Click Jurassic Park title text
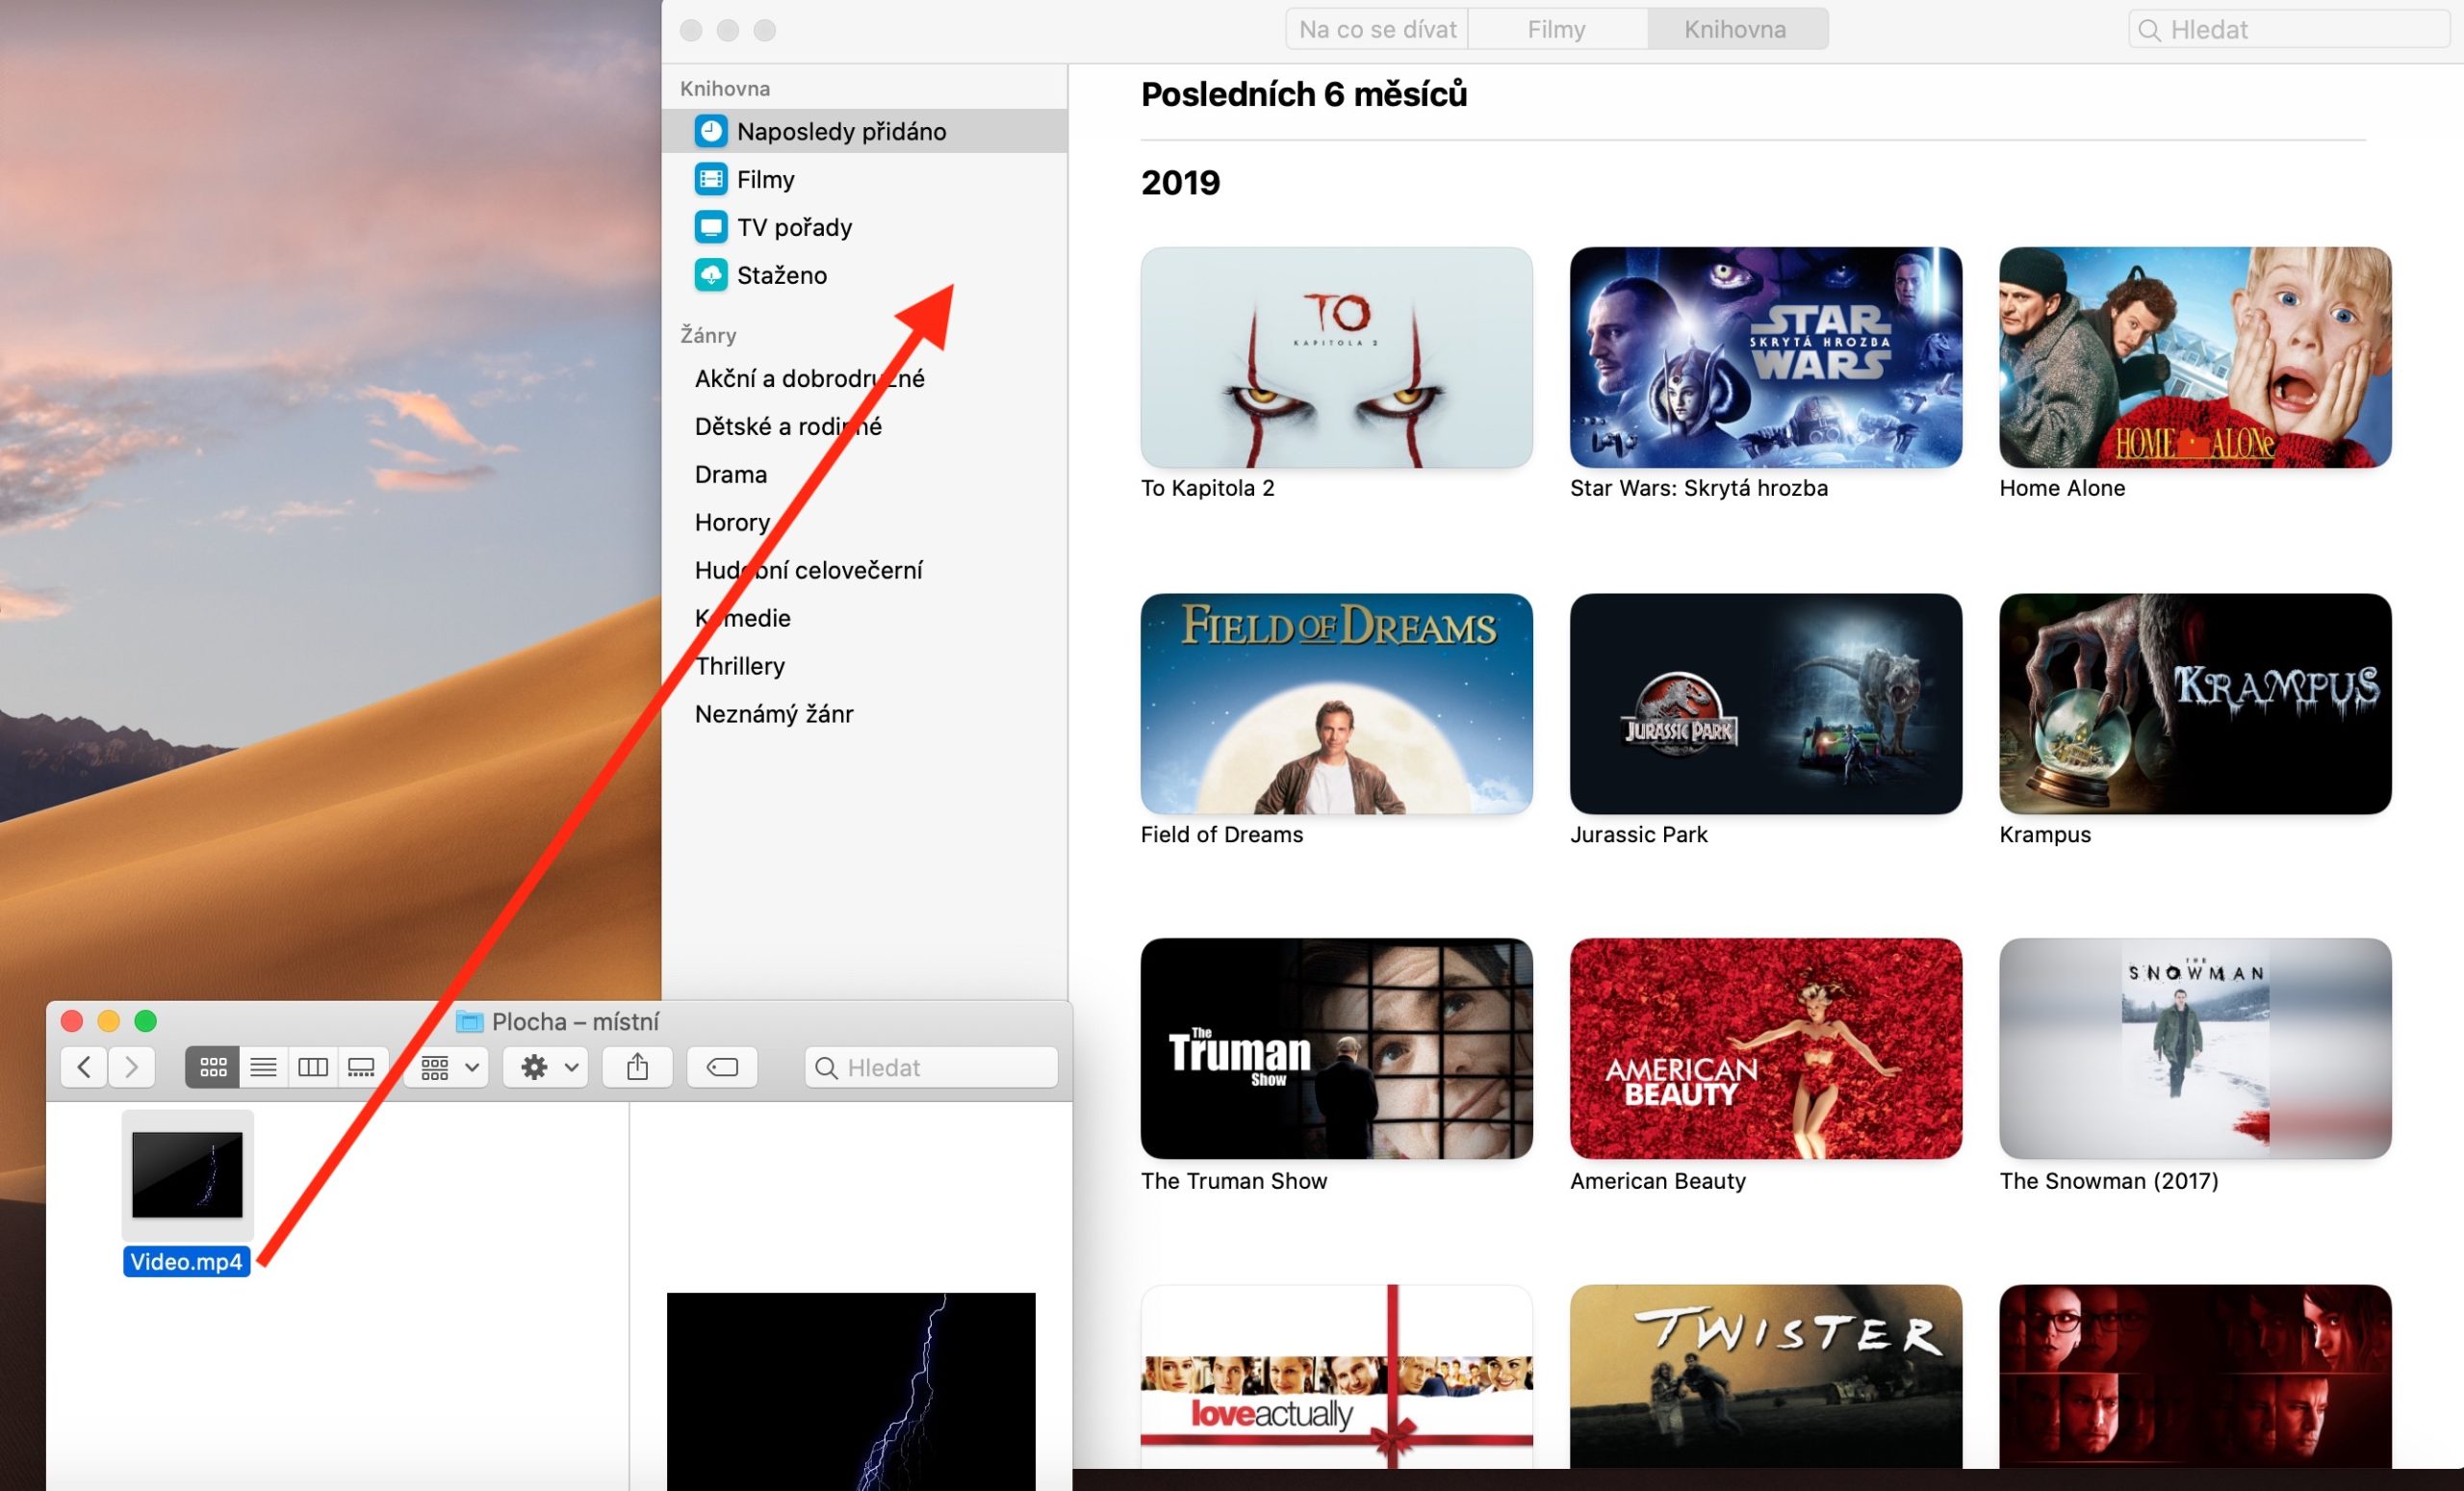 coord(1639,834)
